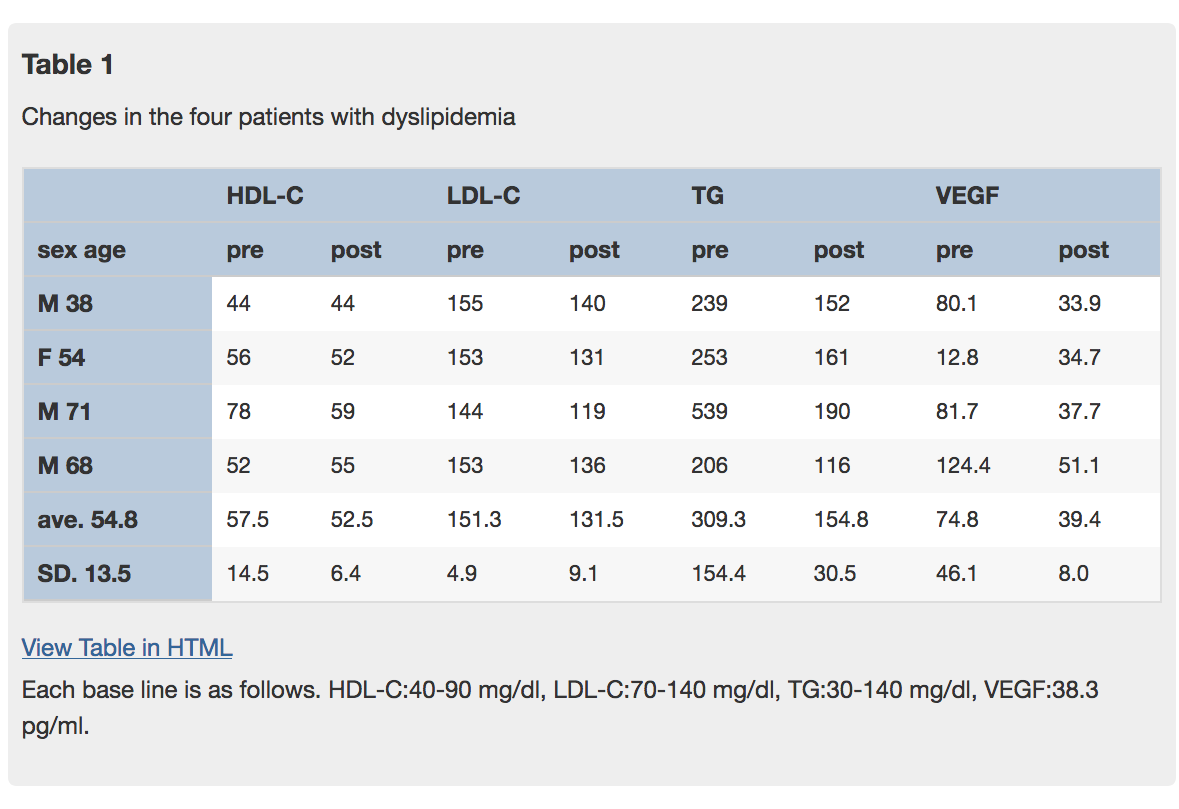Click the VEGF post value 33.9

(x=1079, y=304)
